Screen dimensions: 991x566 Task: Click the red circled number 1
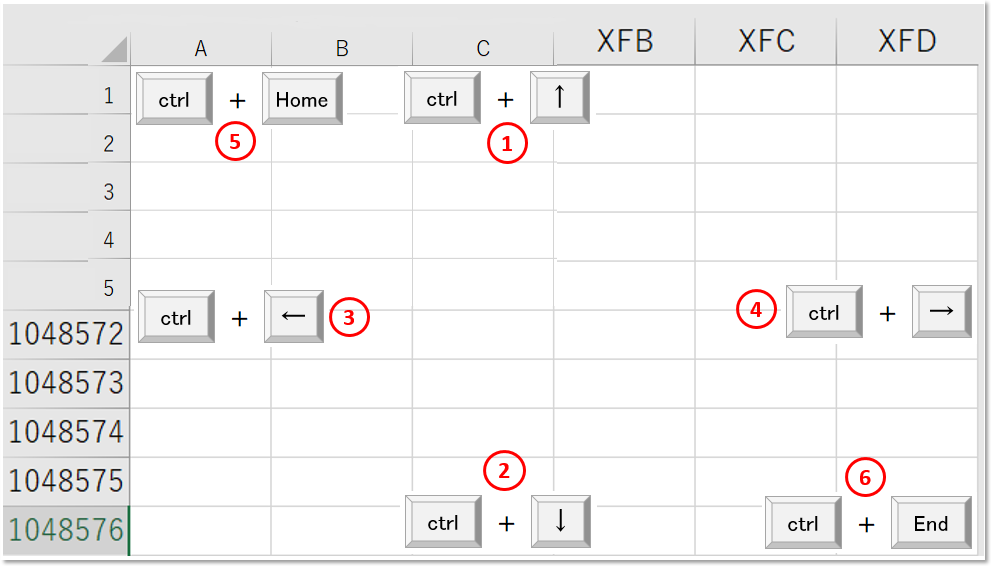[507, 143]
